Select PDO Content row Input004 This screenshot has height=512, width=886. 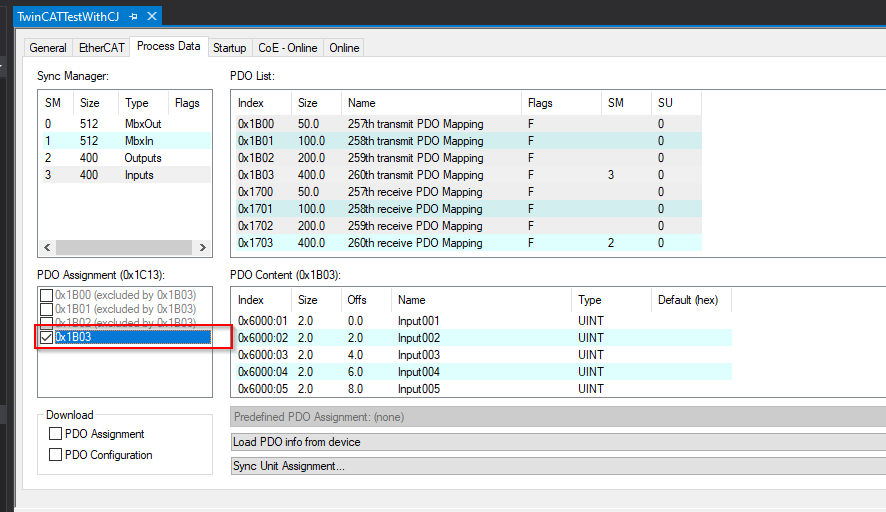484,371
